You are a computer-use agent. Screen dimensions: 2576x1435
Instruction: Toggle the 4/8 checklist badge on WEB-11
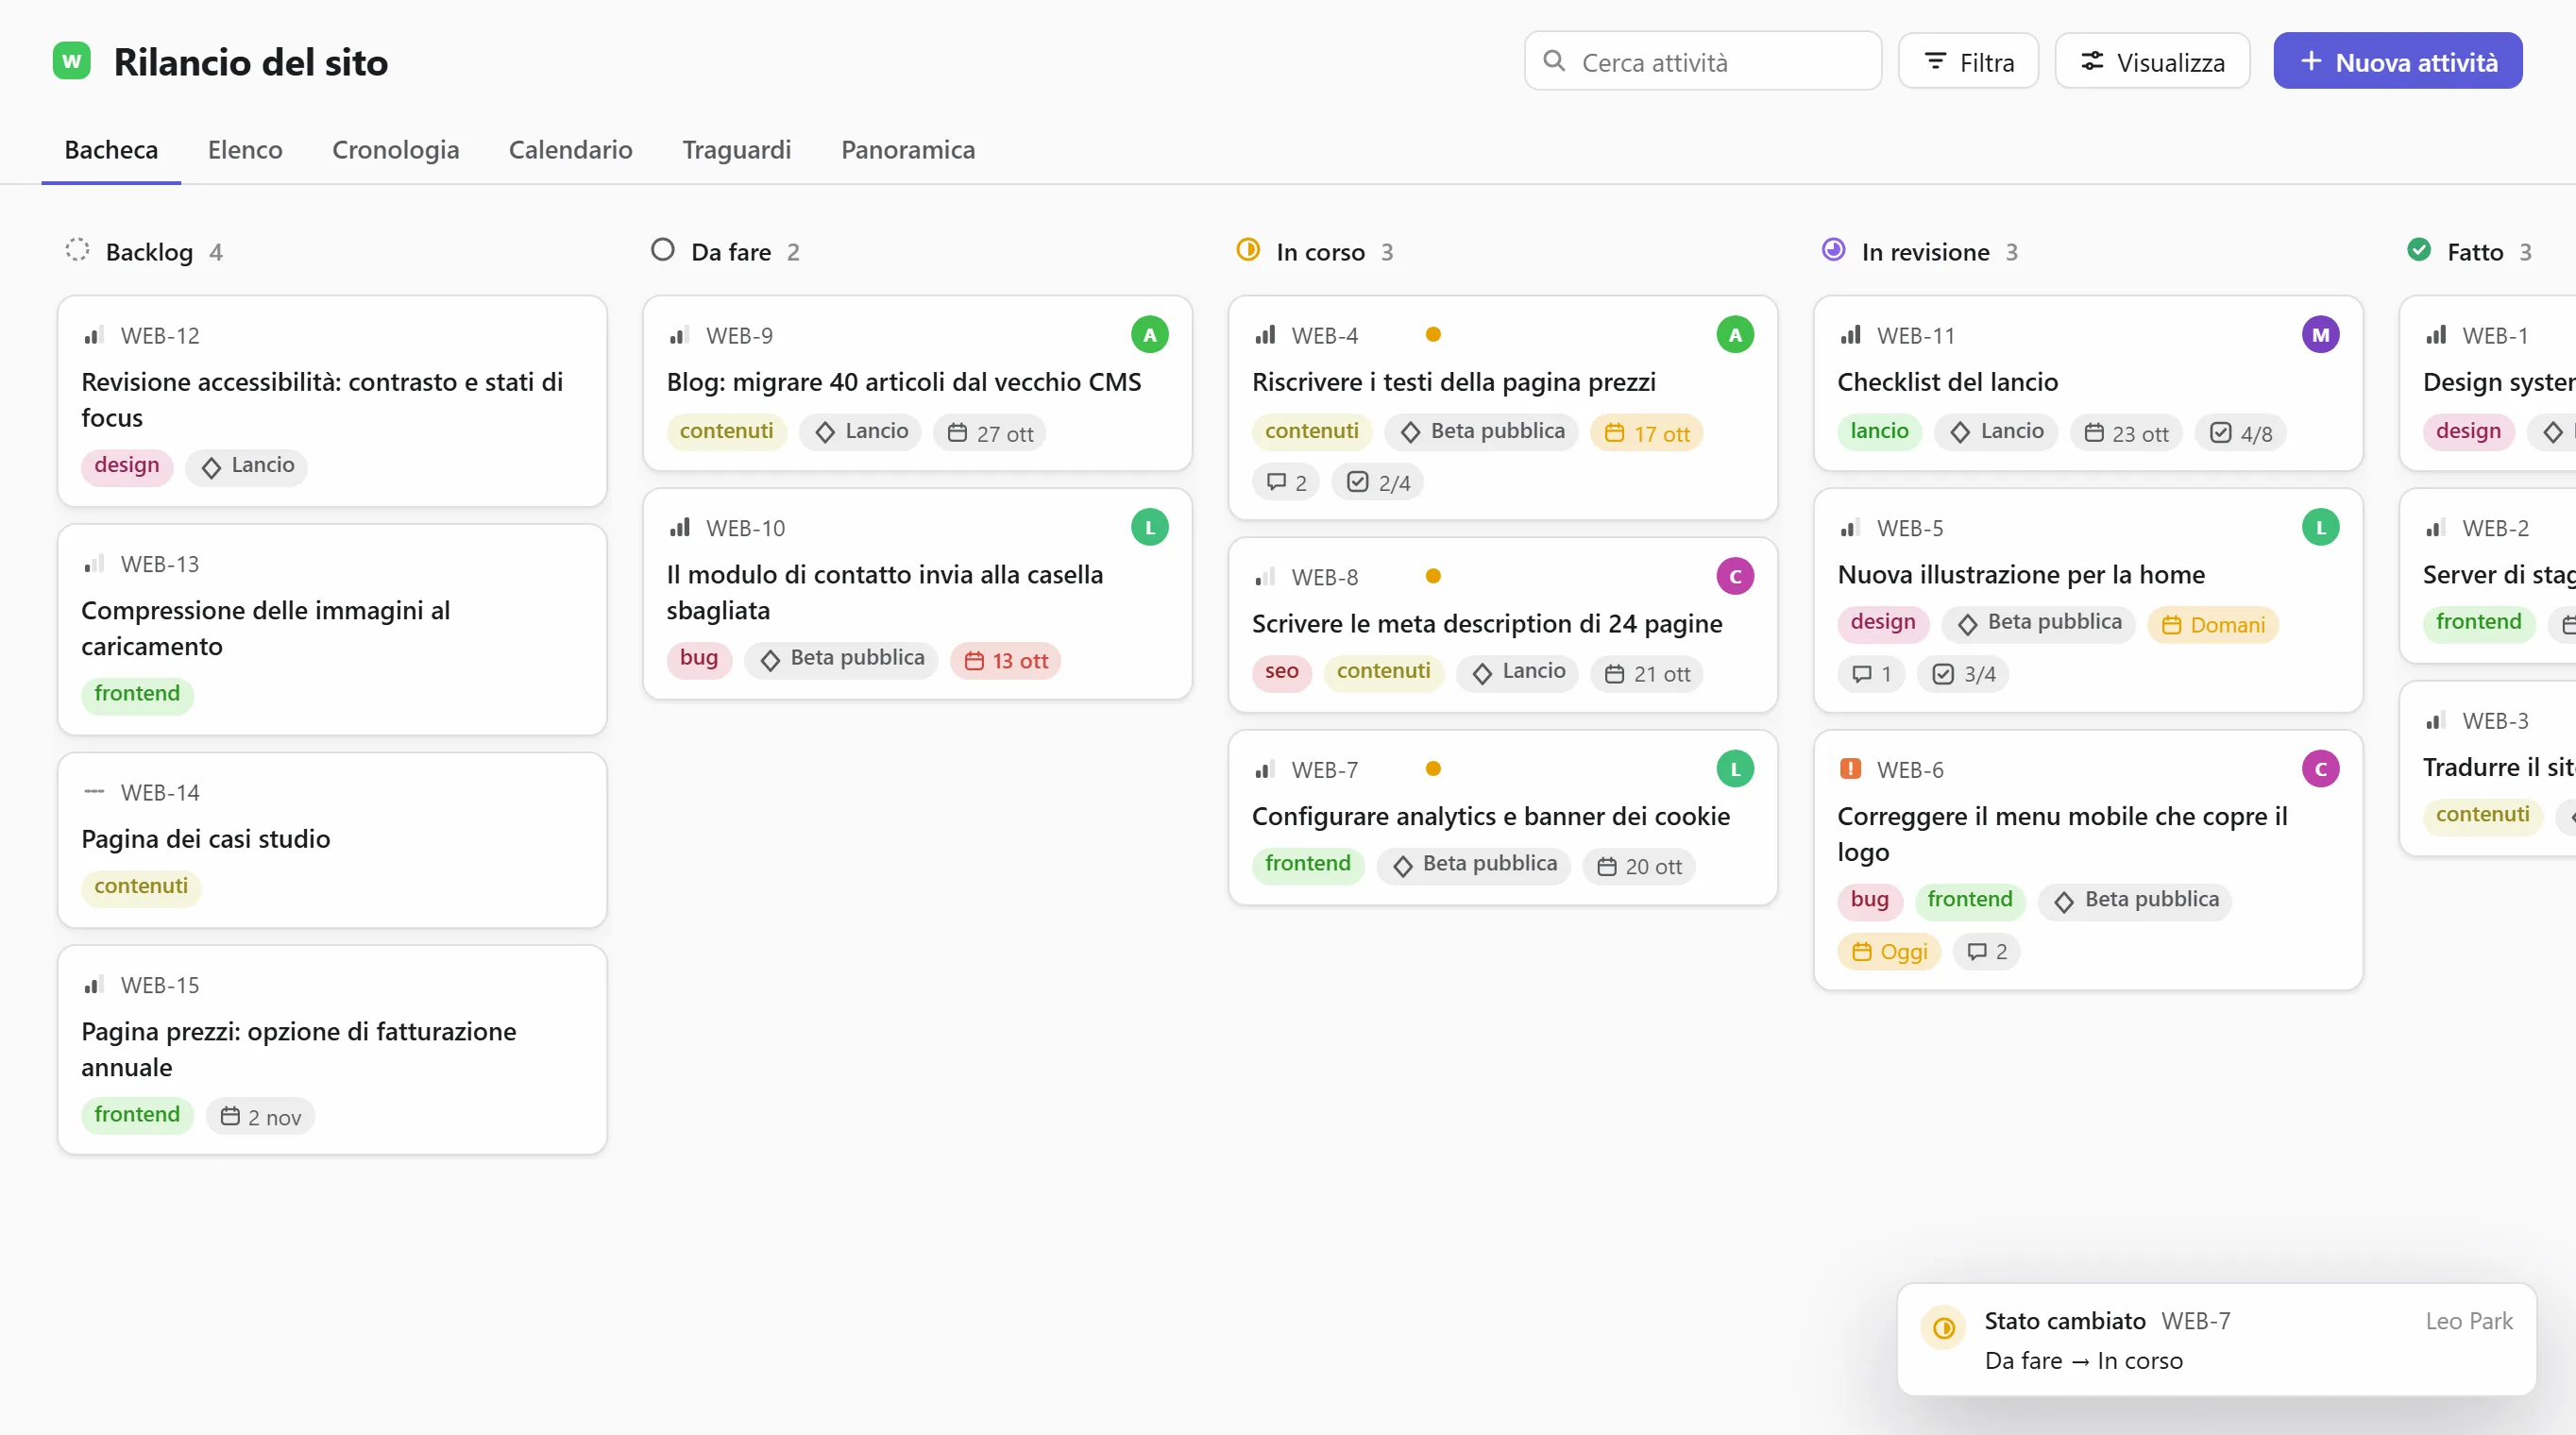pos(2240,433)
